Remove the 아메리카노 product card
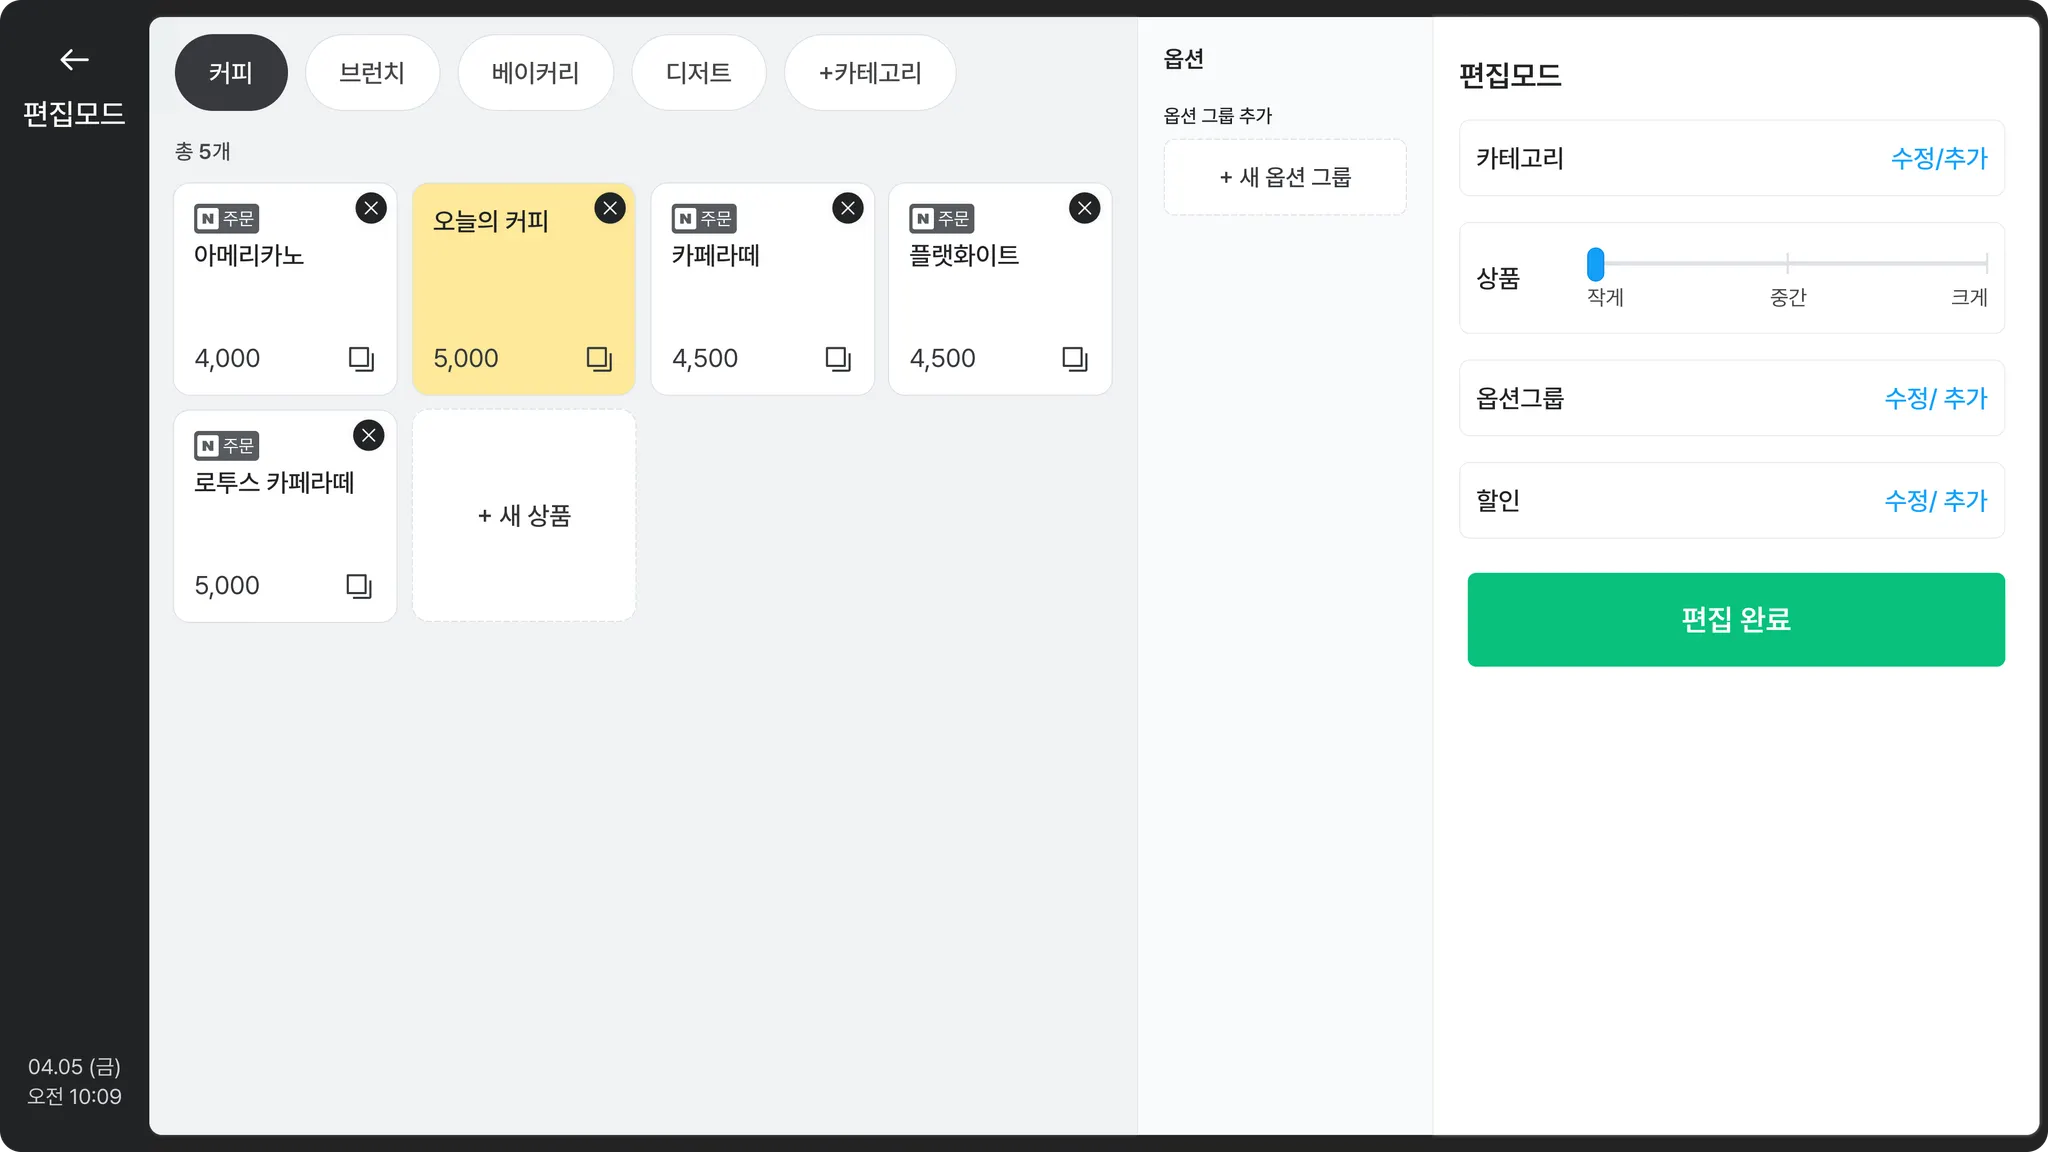 click(371, 208)
